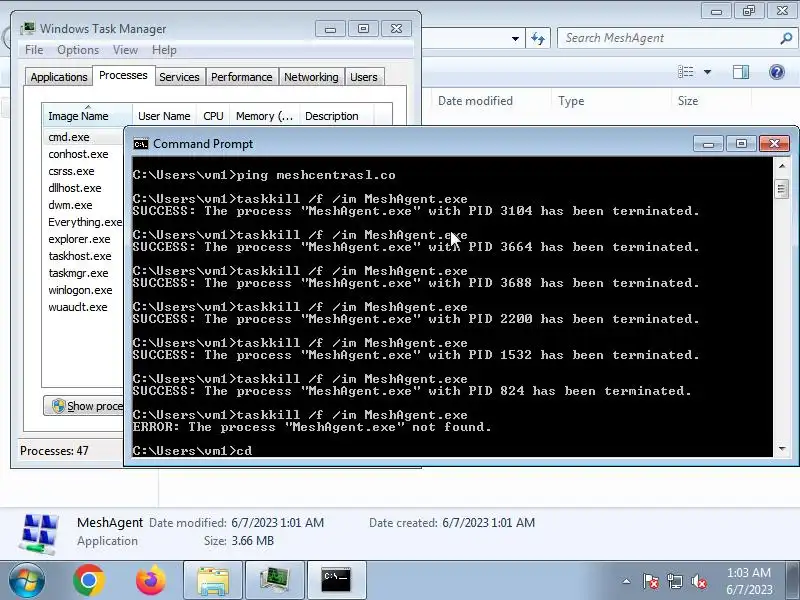Image resolution: width=800 pixels, height=600 pixels.
Task: Click the Task Manager title icon
Action: pyautogui.click(x=28, y=29)
